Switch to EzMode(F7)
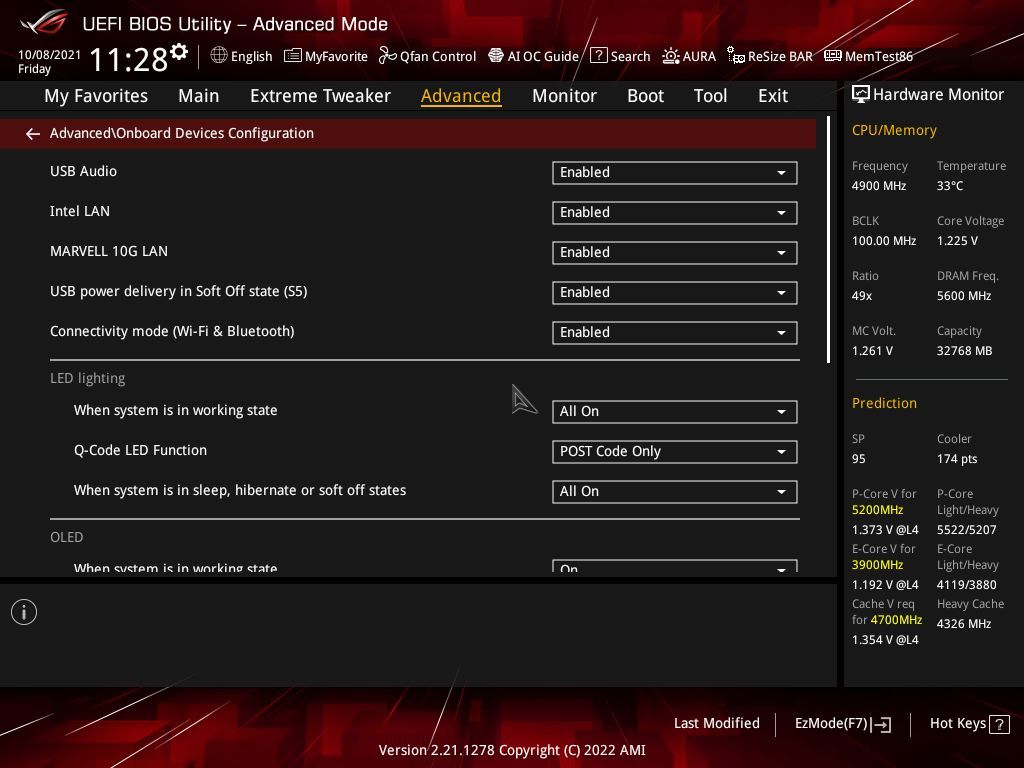Image resolution: width=1024 pixels, height=768 pixels. (842, 724)
